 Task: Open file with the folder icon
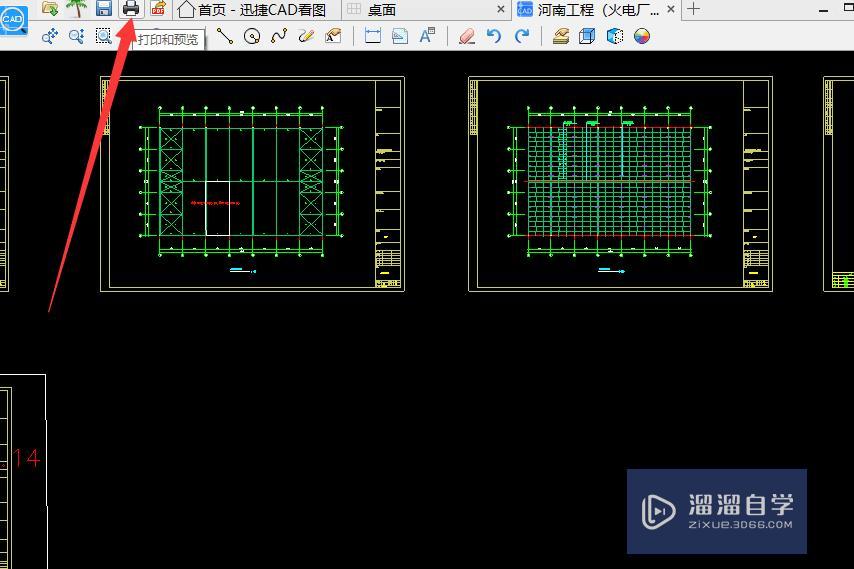[x=49, y=9]
